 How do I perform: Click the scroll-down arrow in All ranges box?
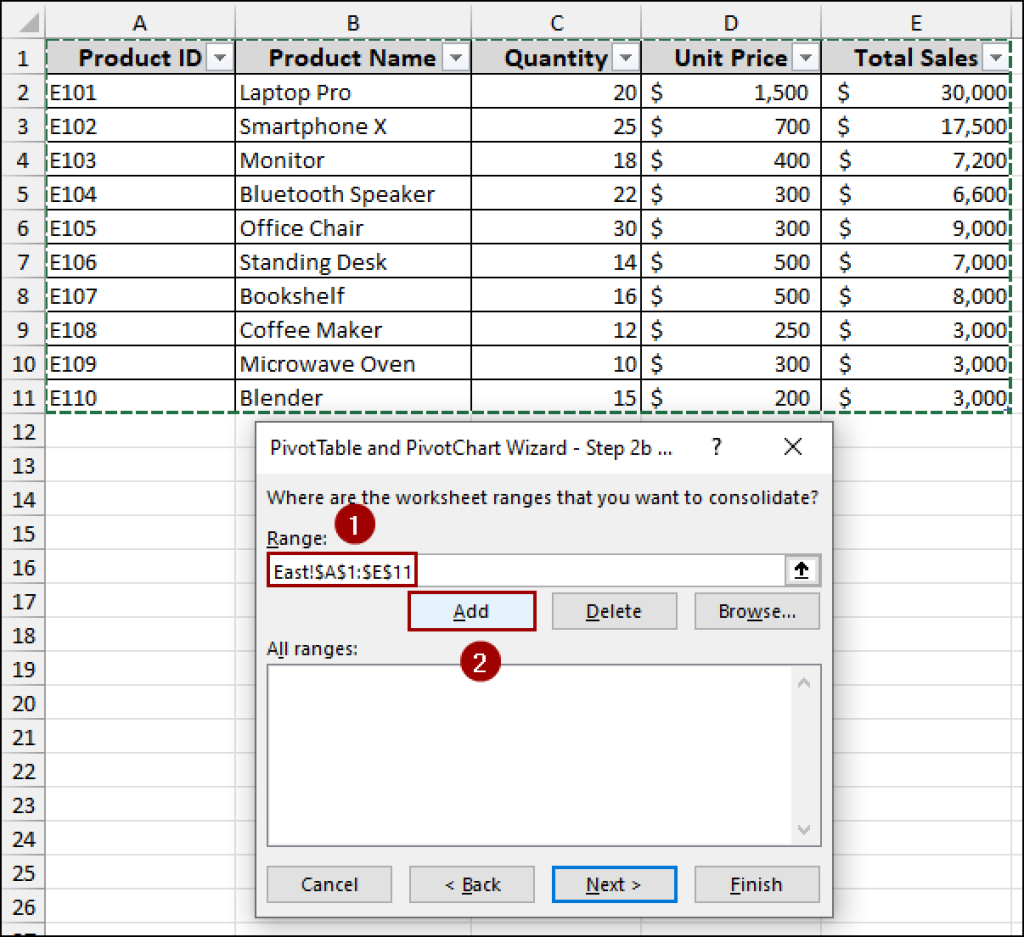803,829
